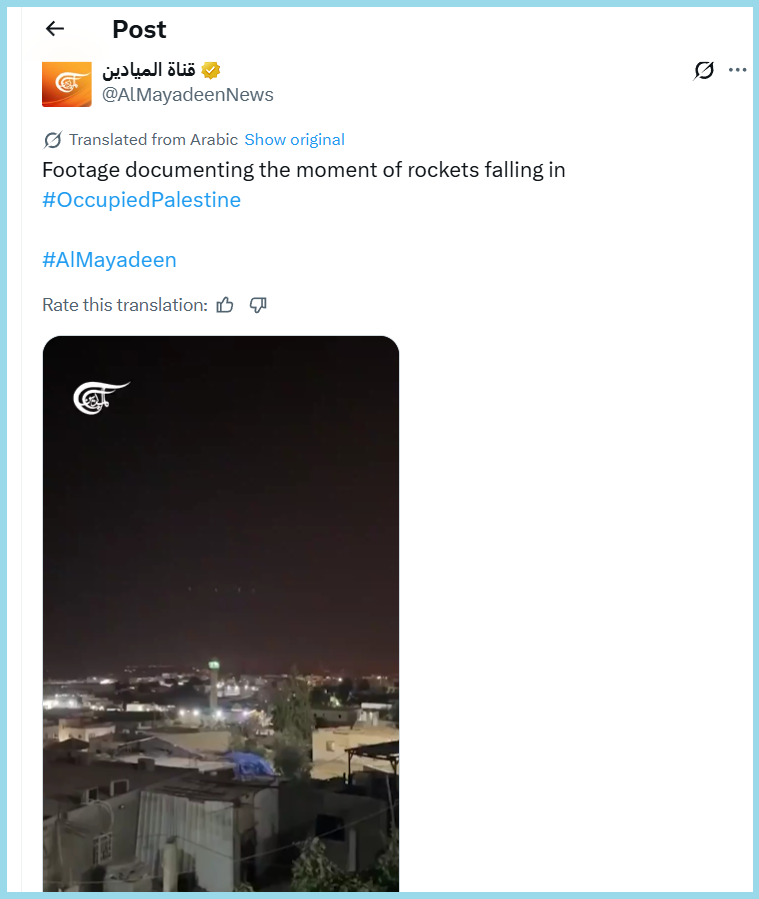Open the #OccupiedPalestine hashtag
759x899 pixels.
[141, 200]
